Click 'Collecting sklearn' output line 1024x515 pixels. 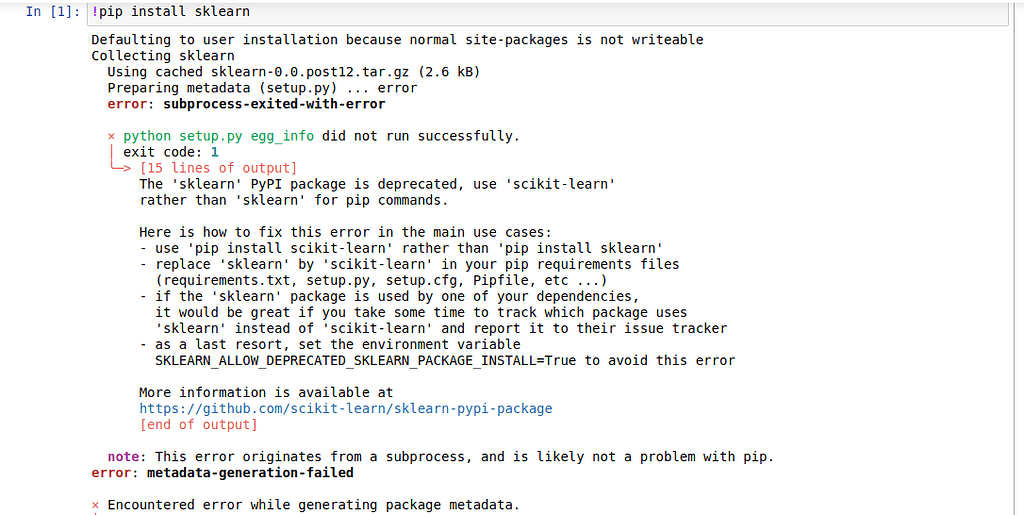coord(163,56)
